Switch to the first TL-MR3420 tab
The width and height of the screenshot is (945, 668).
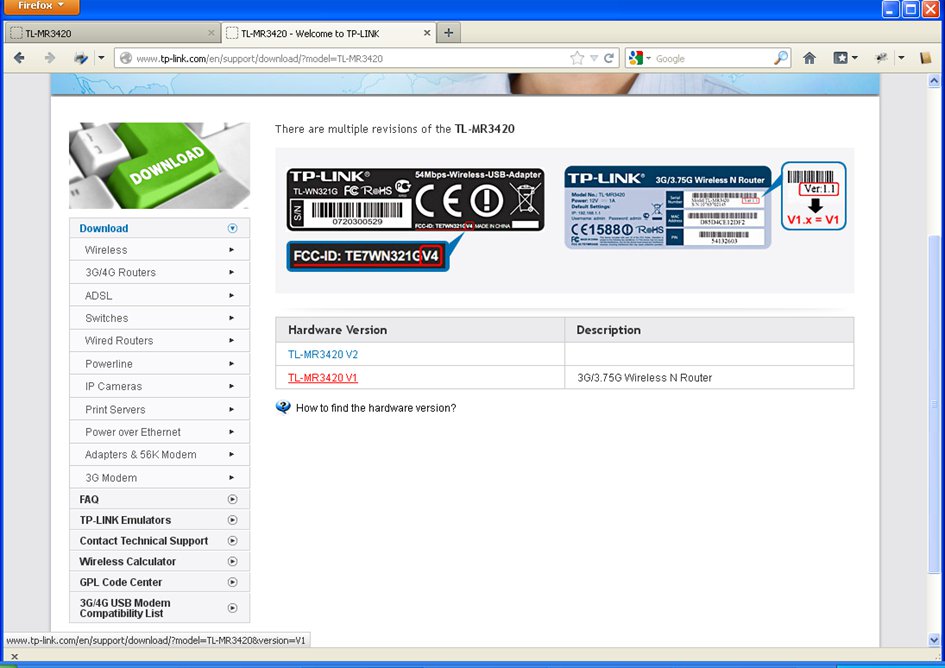tap(112, 33)
